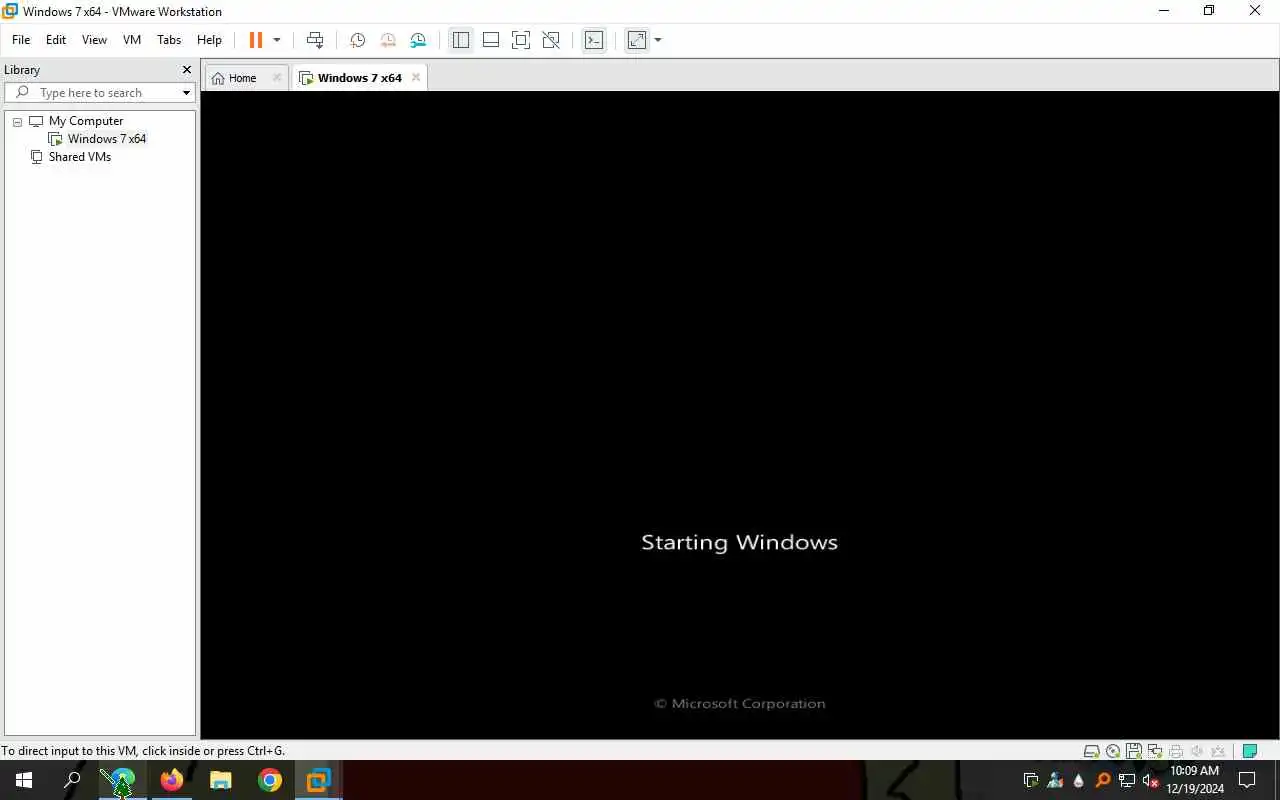Click the network adapter status icon
Viewport: 1280px width, 800px height.
click(x=1155, y=751)
